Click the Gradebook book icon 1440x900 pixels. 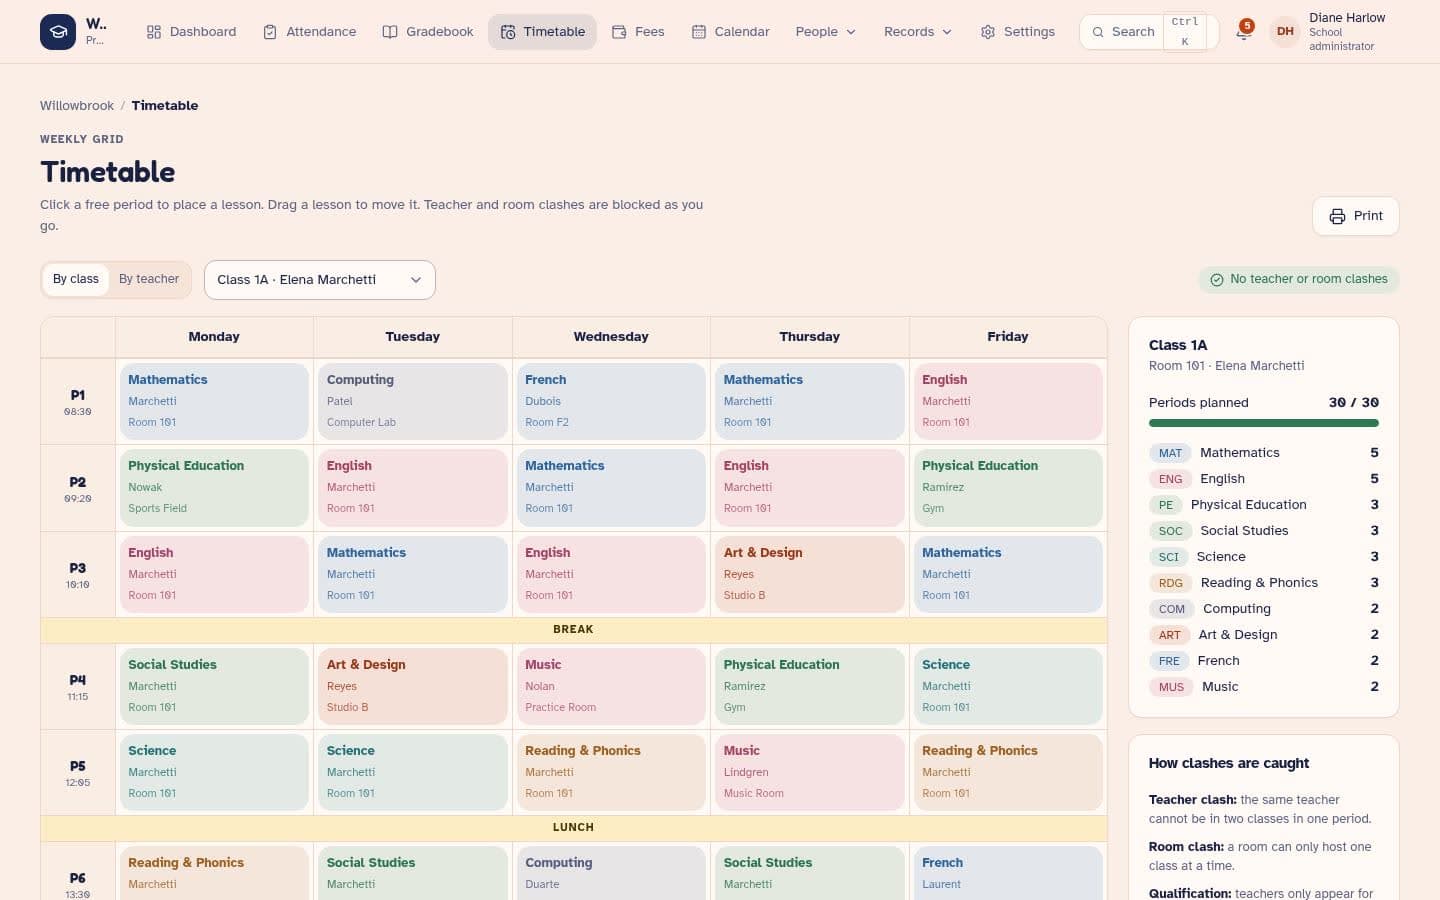point(390,32)
